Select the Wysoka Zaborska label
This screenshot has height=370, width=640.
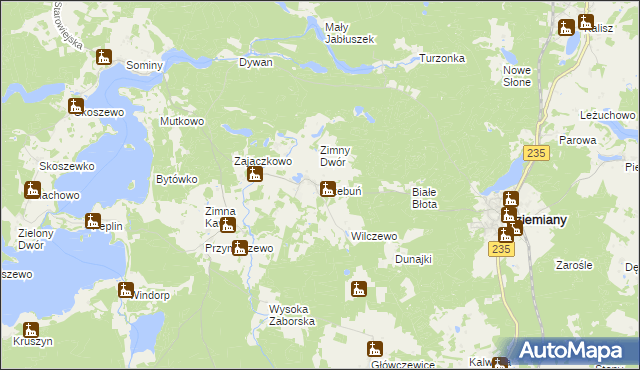pyautogui.click(x=292, y=315)
